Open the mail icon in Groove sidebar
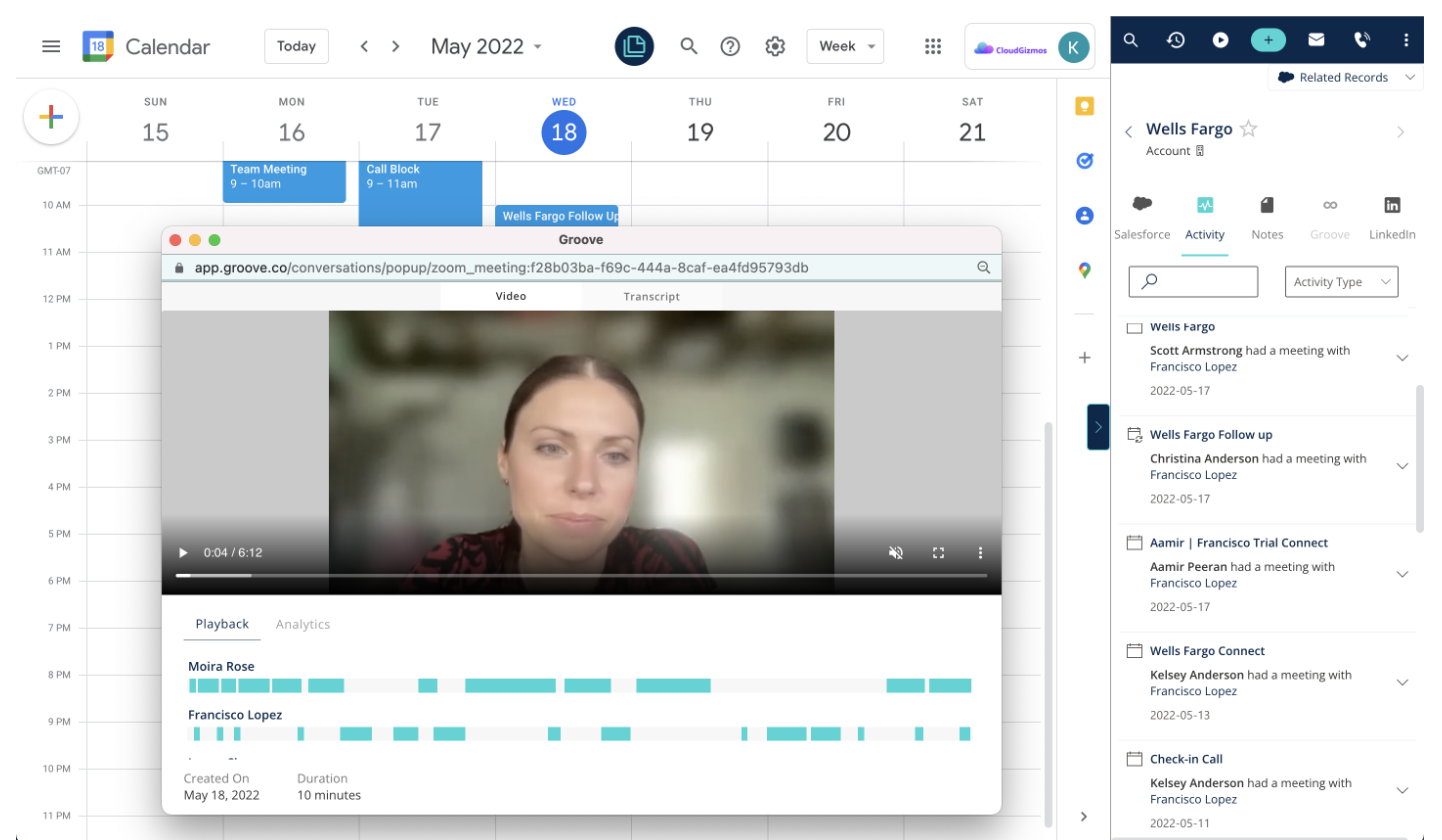Viewport: 1442px width, 840px height. click(x=1316, y=40)
